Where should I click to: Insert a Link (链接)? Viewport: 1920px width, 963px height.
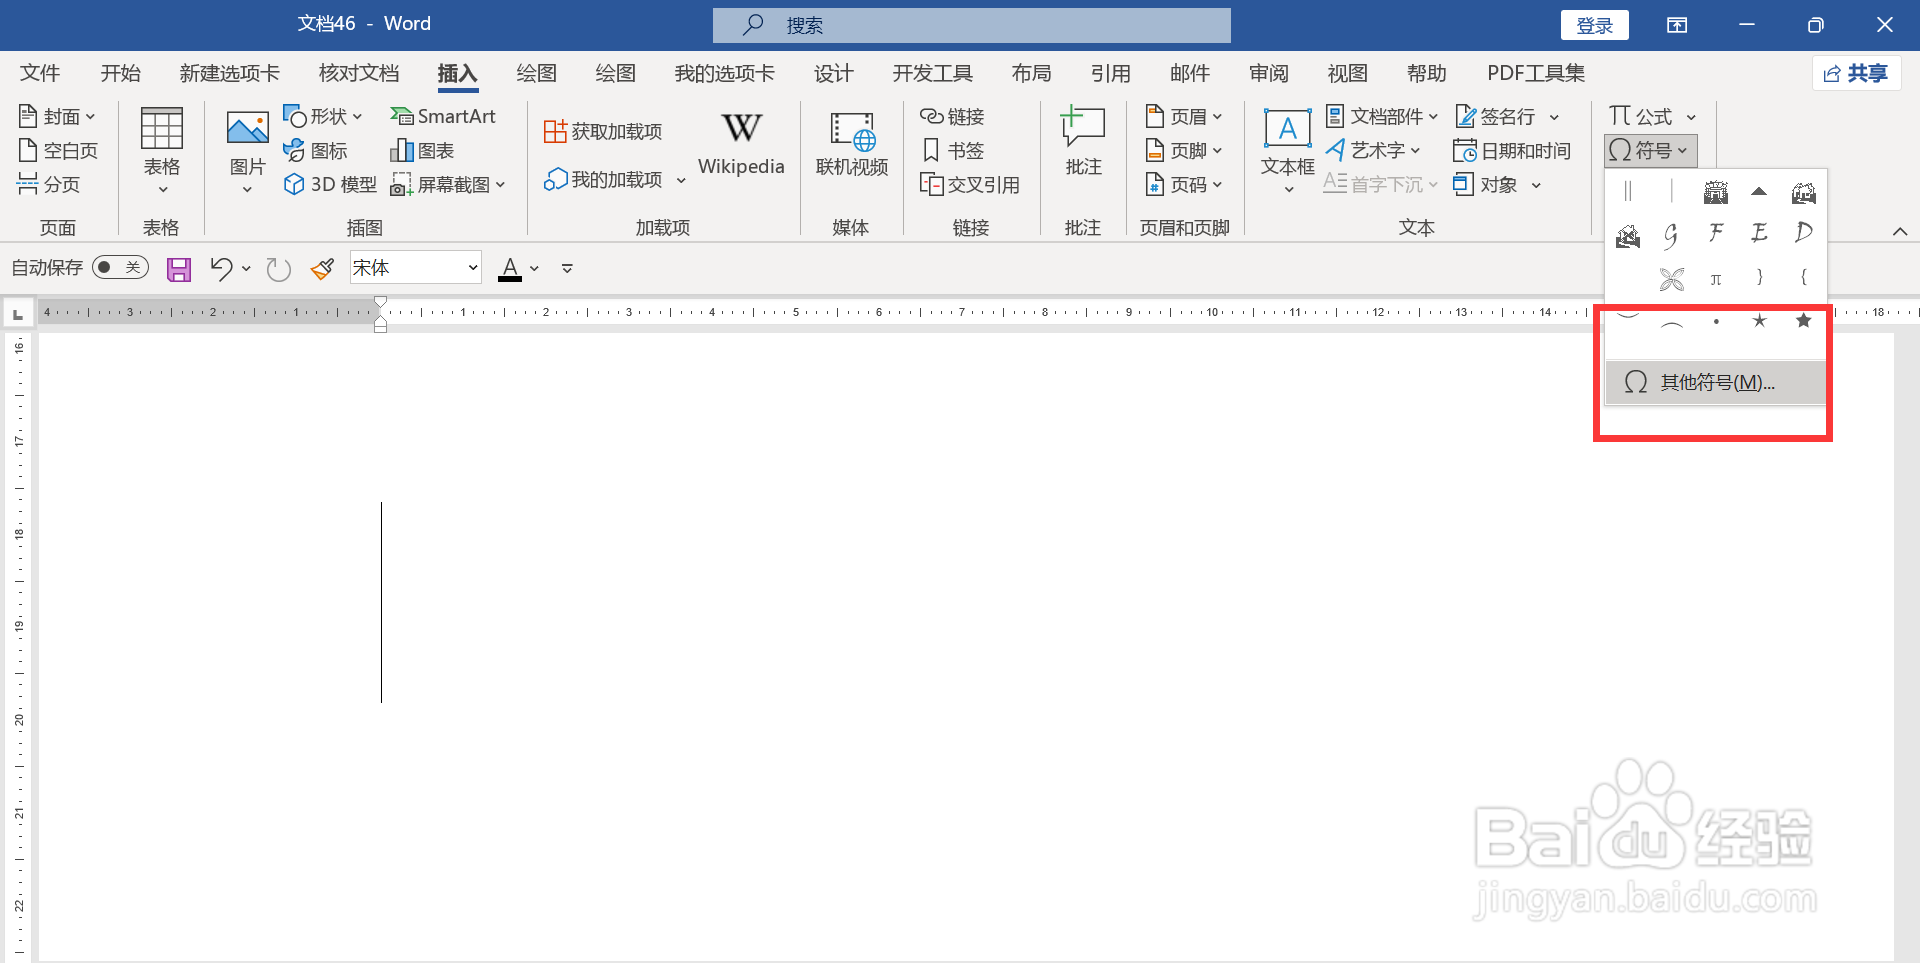click(952, 116)
